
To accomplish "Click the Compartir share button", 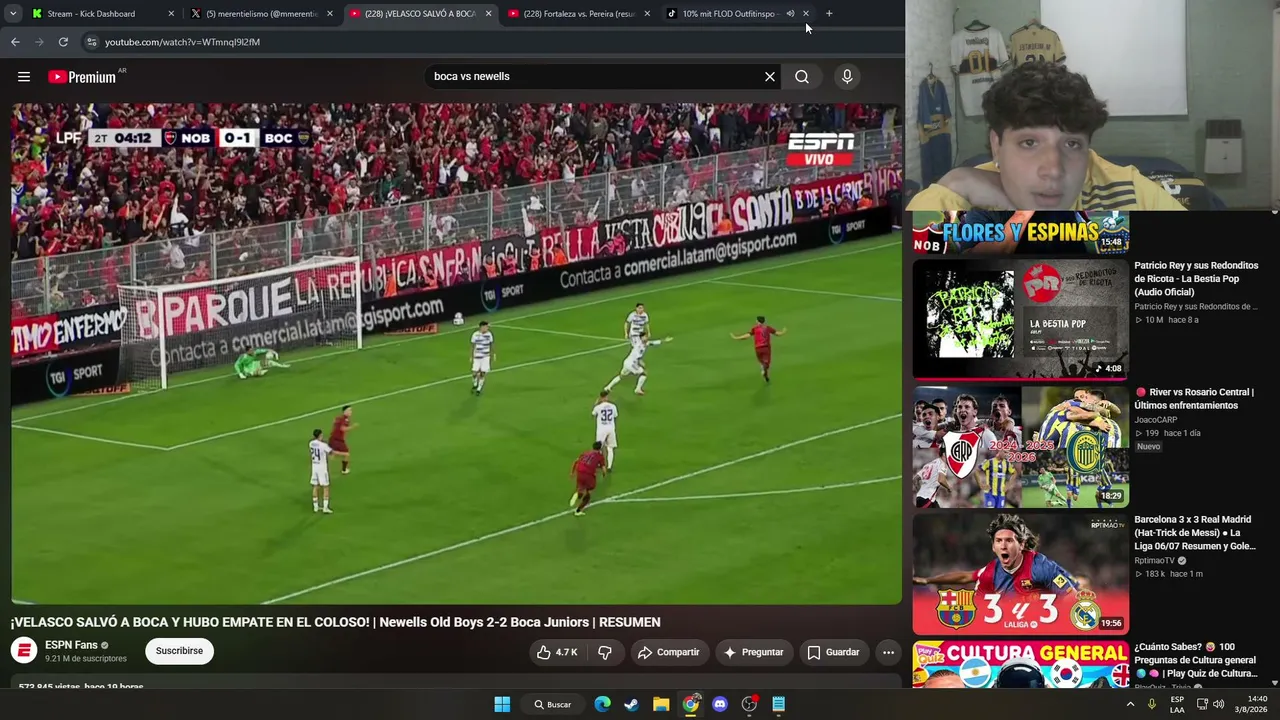I will pos(668,652).
